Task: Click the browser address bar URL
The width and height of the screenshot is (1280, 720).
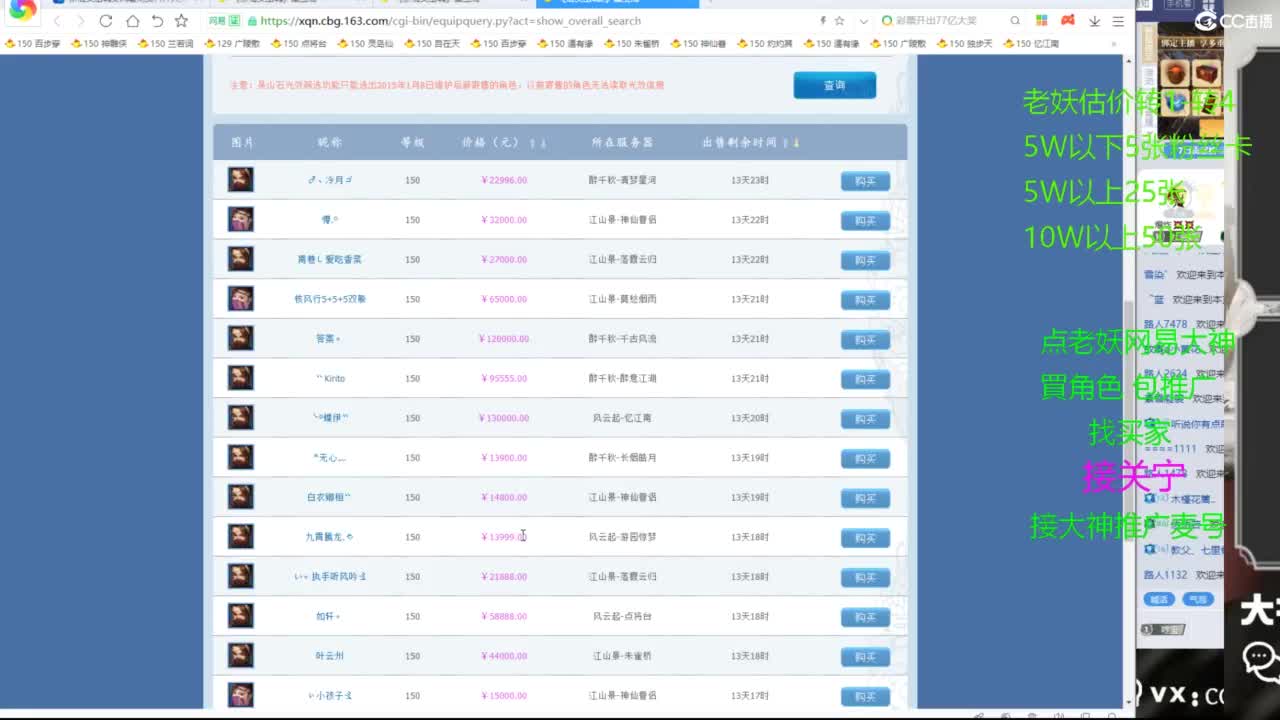Action: pos(450,21)
